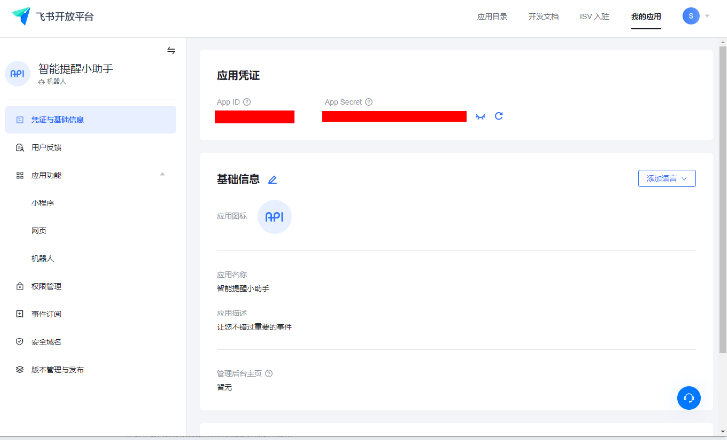Open the 添加语言 dropdown
The image size is (727, 440).
(666, 178)
